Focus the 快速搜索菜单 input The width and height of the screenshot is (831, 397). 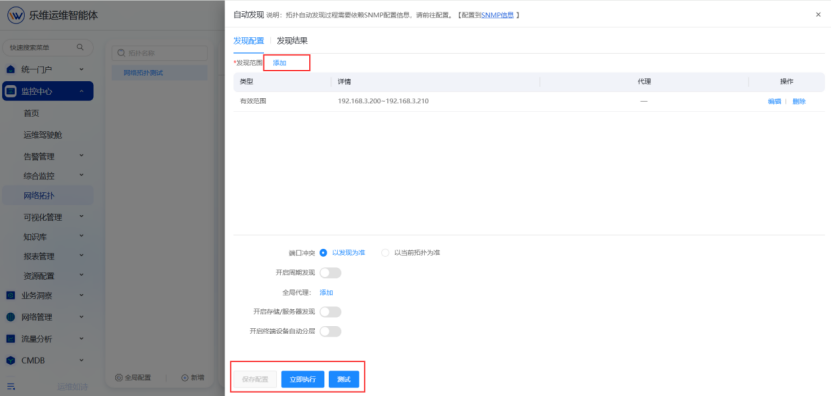click(48, 47)
